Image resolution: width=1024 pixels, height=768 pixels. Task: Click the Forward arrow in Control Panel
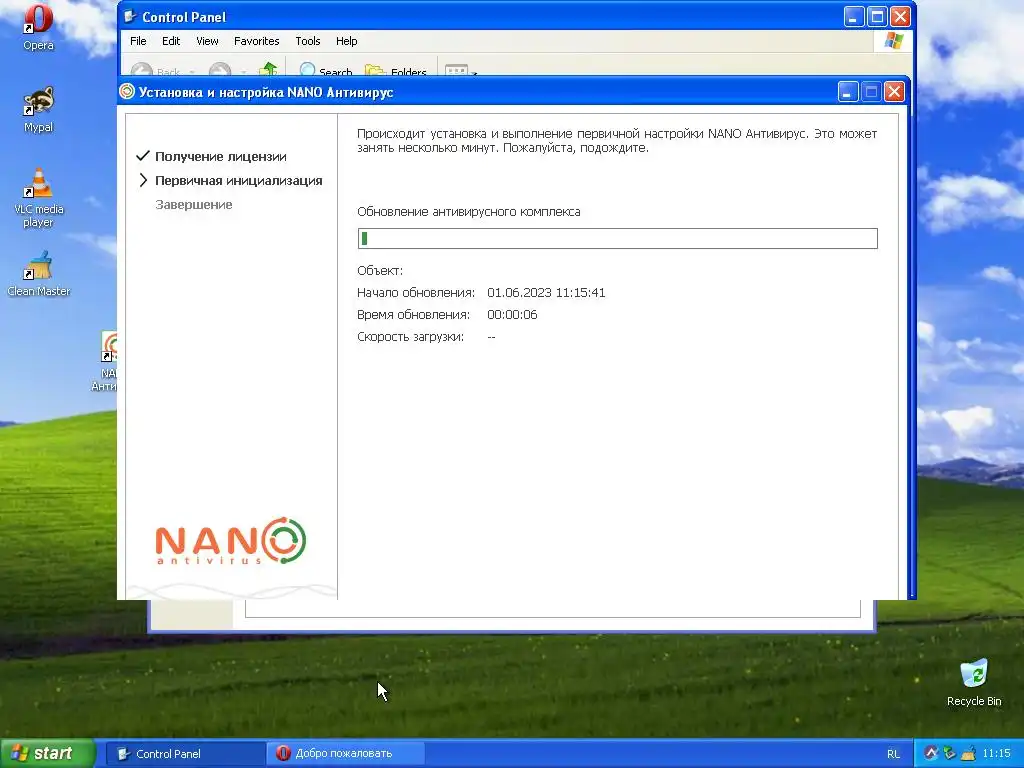click(x=220, y=70)
